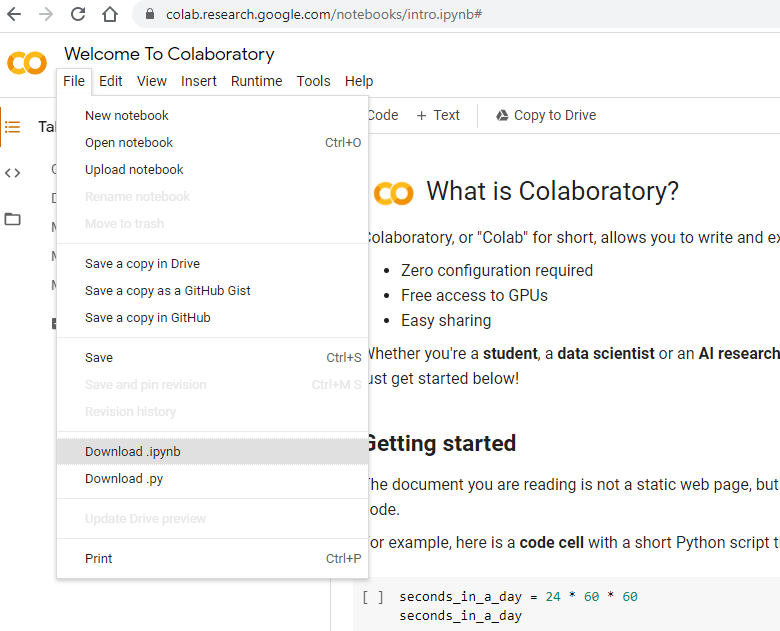Open the View menu
This screenshot has height=631, width=780.
pos(152,81)
